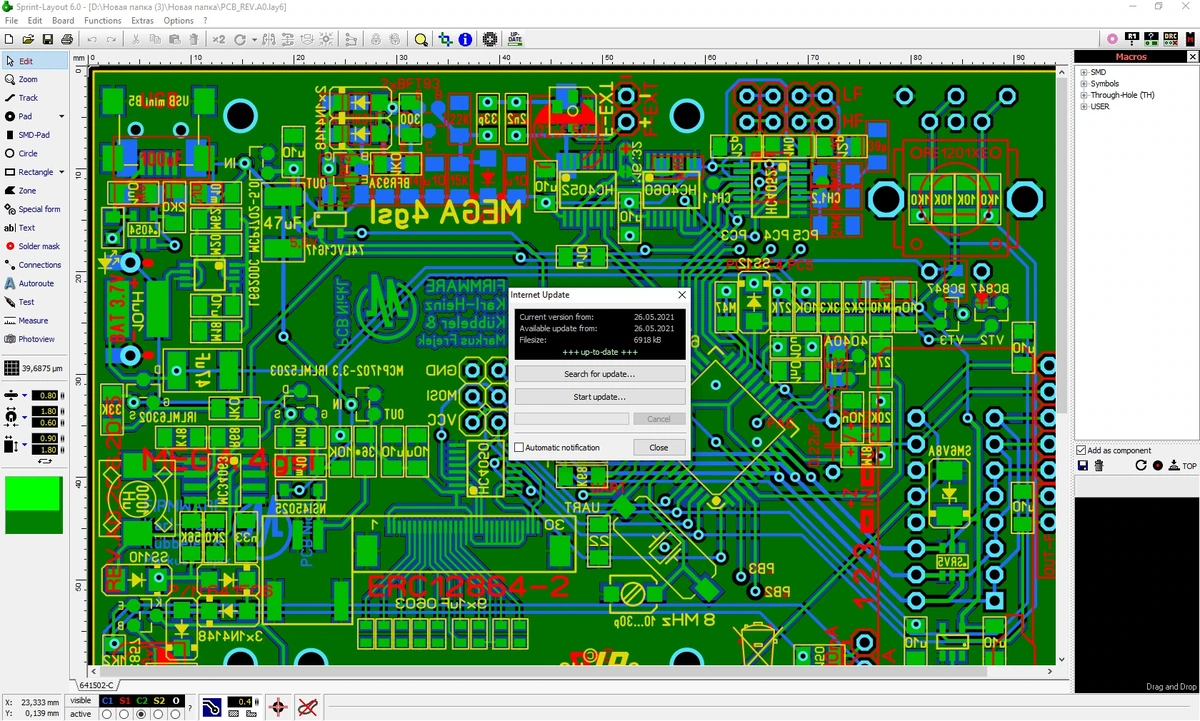Image resolution: width=1200 pixels, height=721 pixels.
Task: Set S2 as active layer
Action: [159, 714]
